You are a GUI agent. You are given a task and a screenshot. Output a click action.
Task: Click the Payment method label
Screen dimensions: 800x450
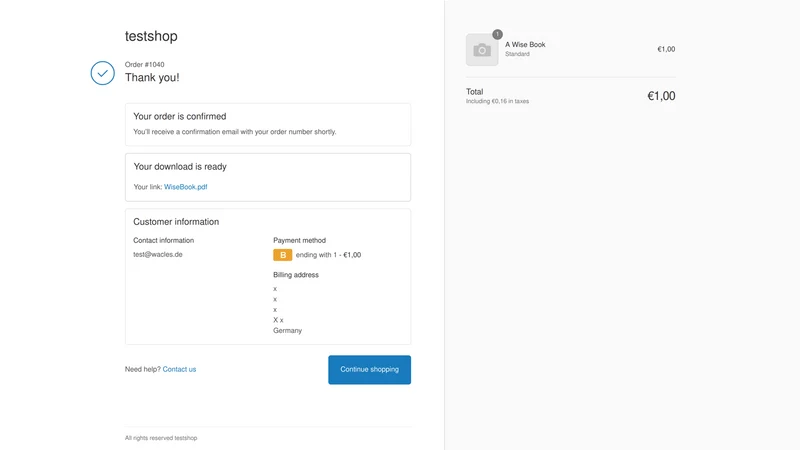[299, 240]
